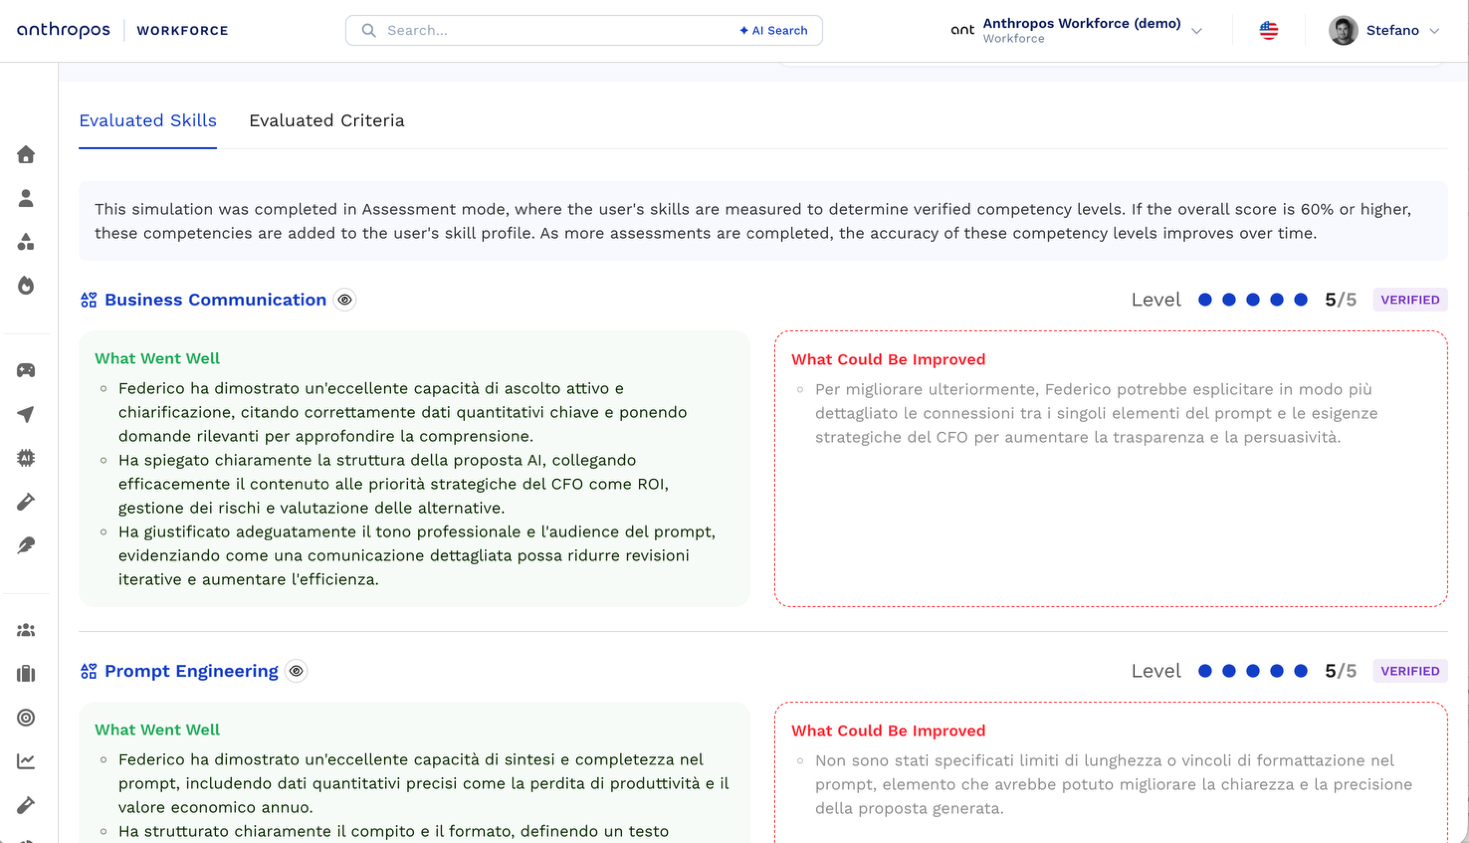Expand the Anthropos Workforce (demo) organization dropdown
Viewport: 1469px width, 843px height.
[1197, 31]
